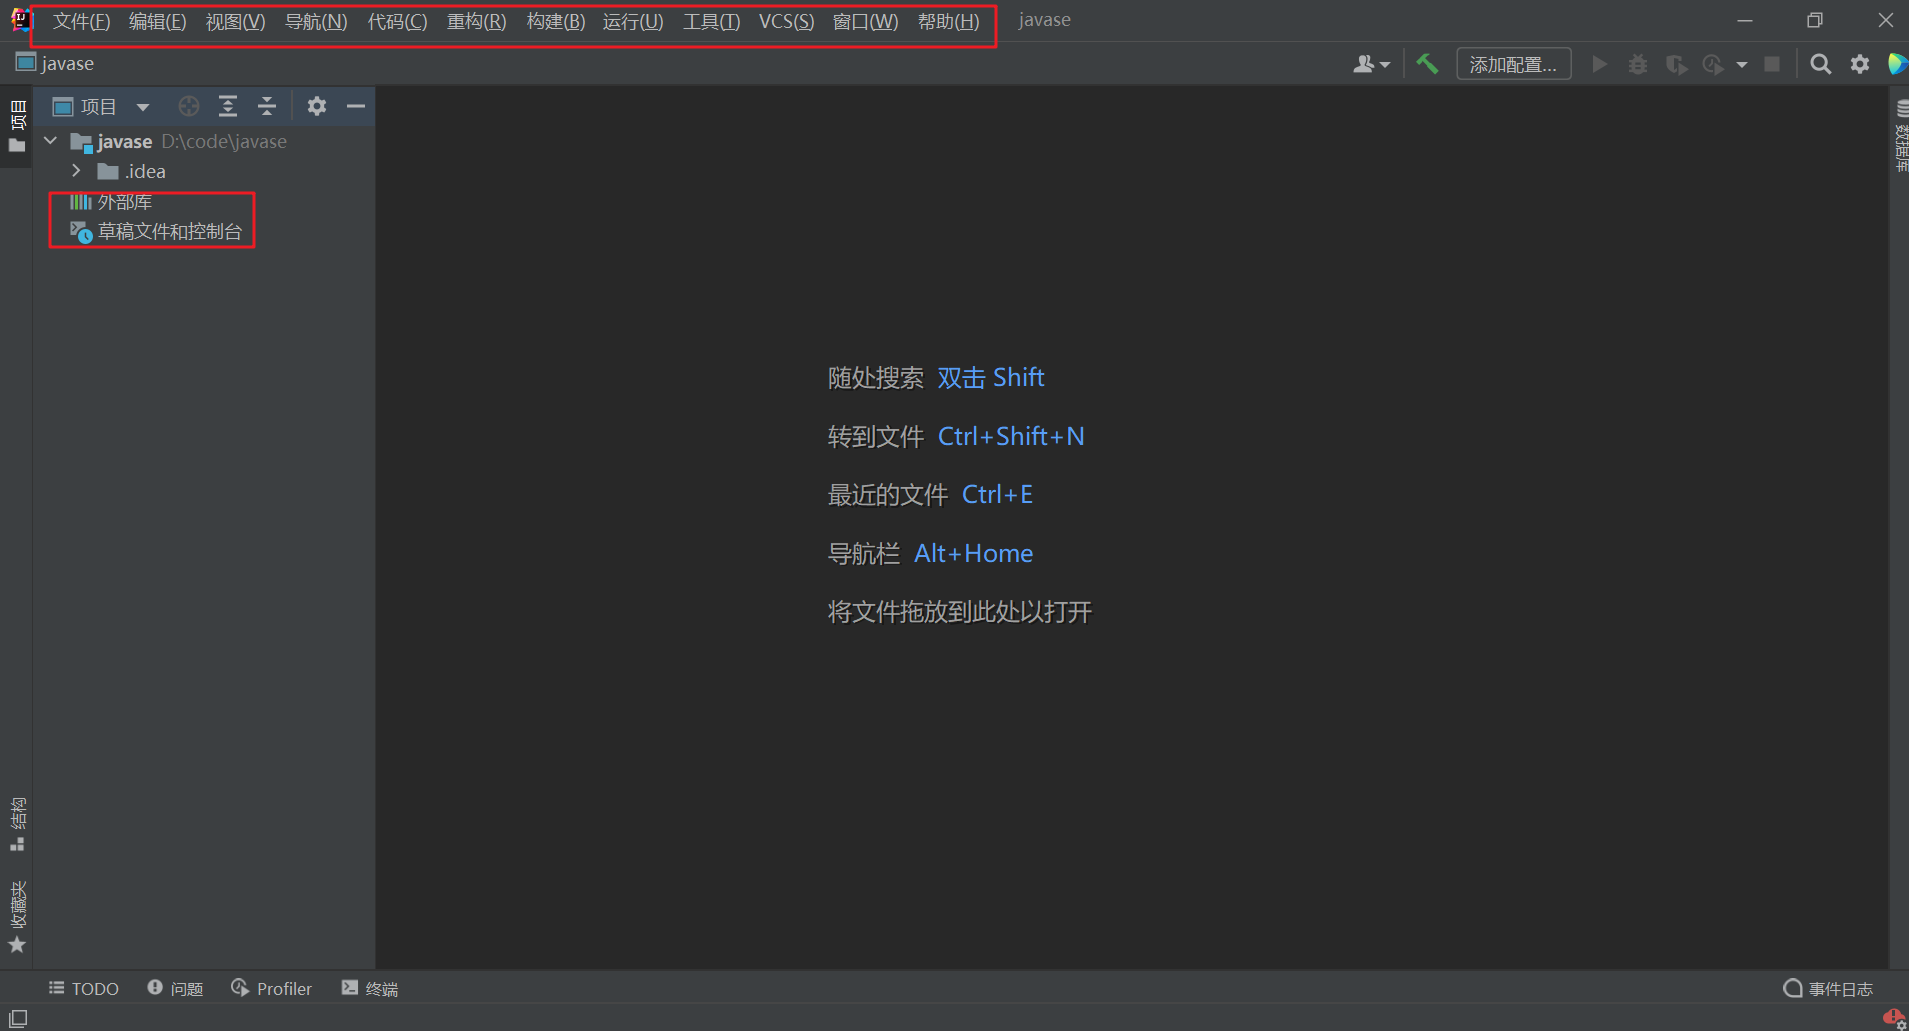1909x1031 pixels.
Task: Open IDE settings gear in top toolbar
Action: [x=1860, y=64]
